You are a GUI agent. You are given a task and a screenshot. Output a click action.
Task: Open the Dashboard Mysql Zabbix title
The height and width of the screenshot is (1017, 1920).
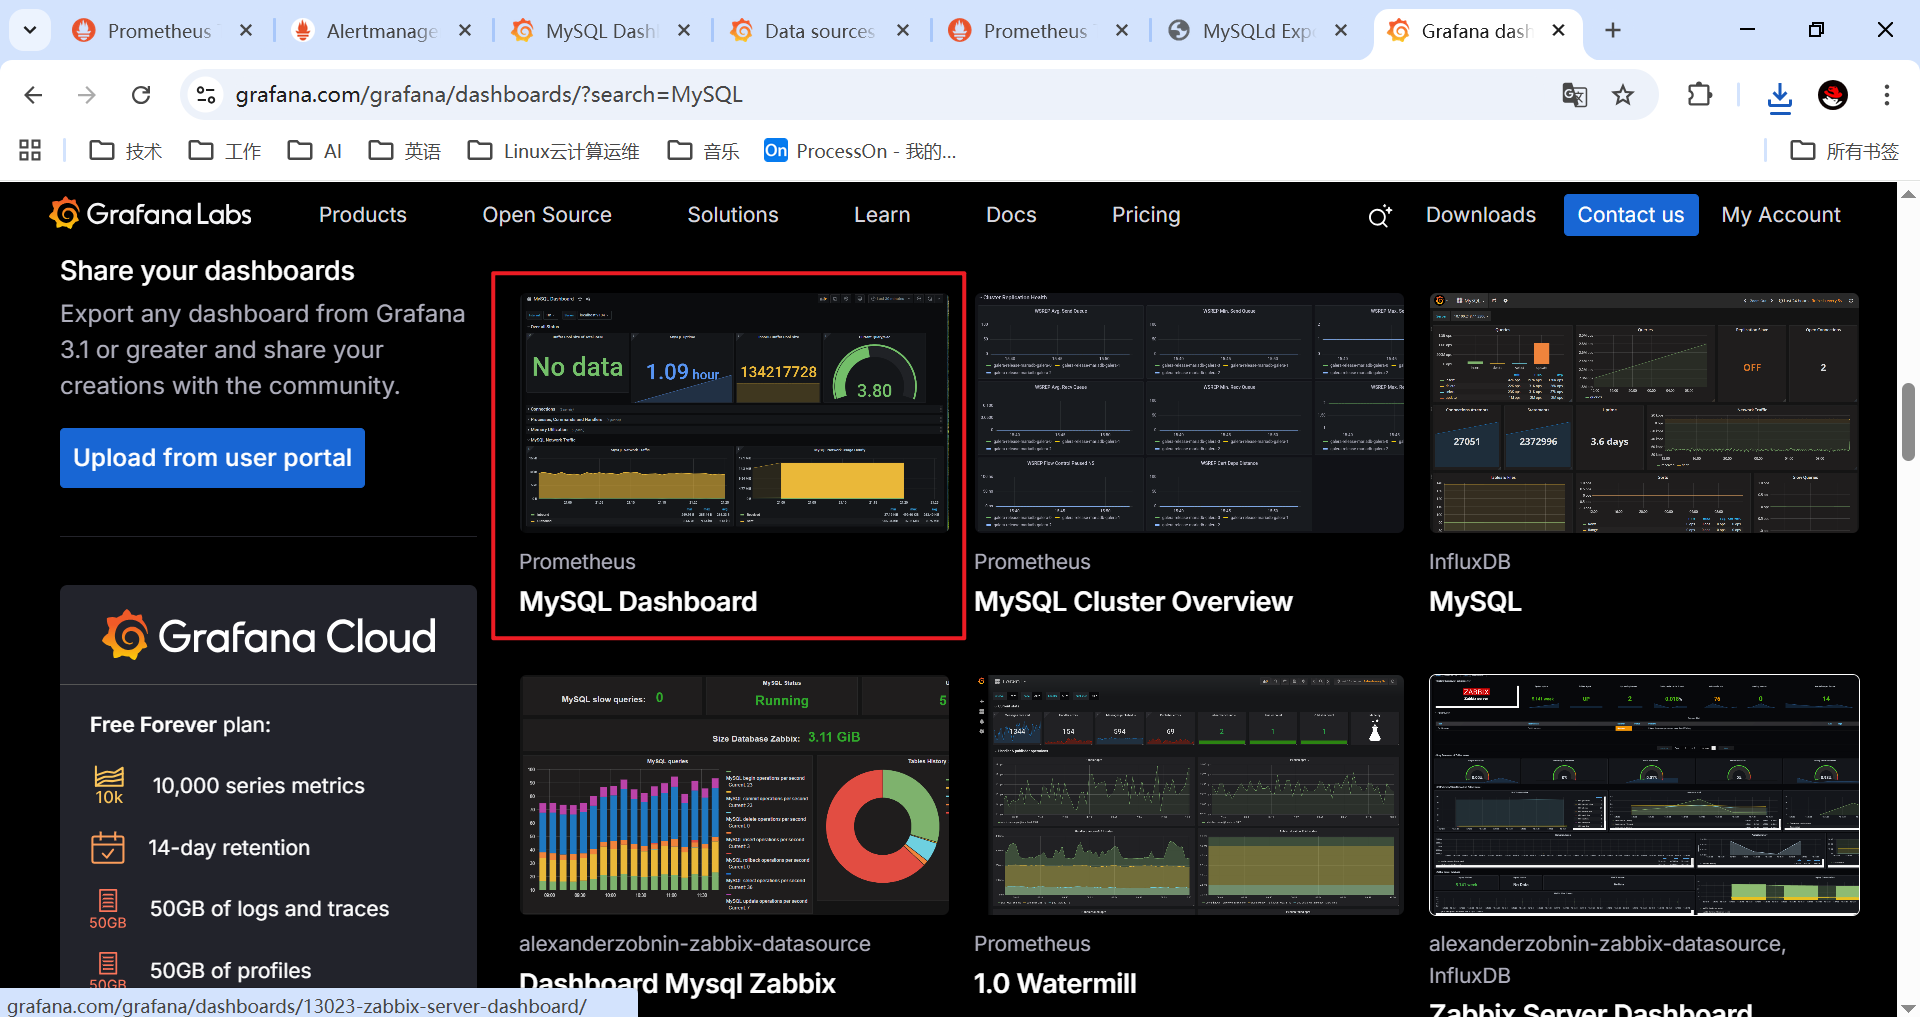click(677, 984)
